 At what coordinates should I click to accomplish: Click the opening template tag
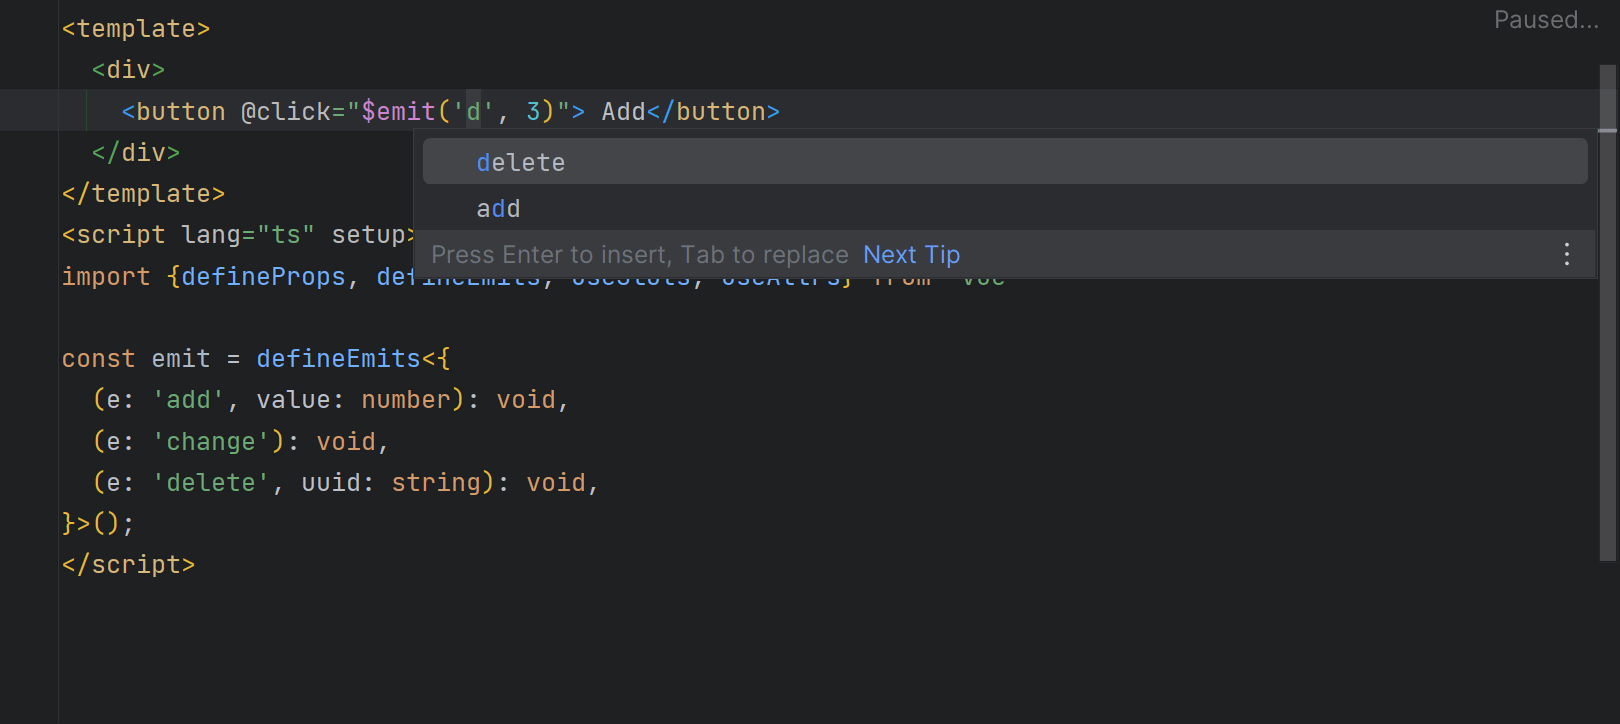click(x=136, y=29)
